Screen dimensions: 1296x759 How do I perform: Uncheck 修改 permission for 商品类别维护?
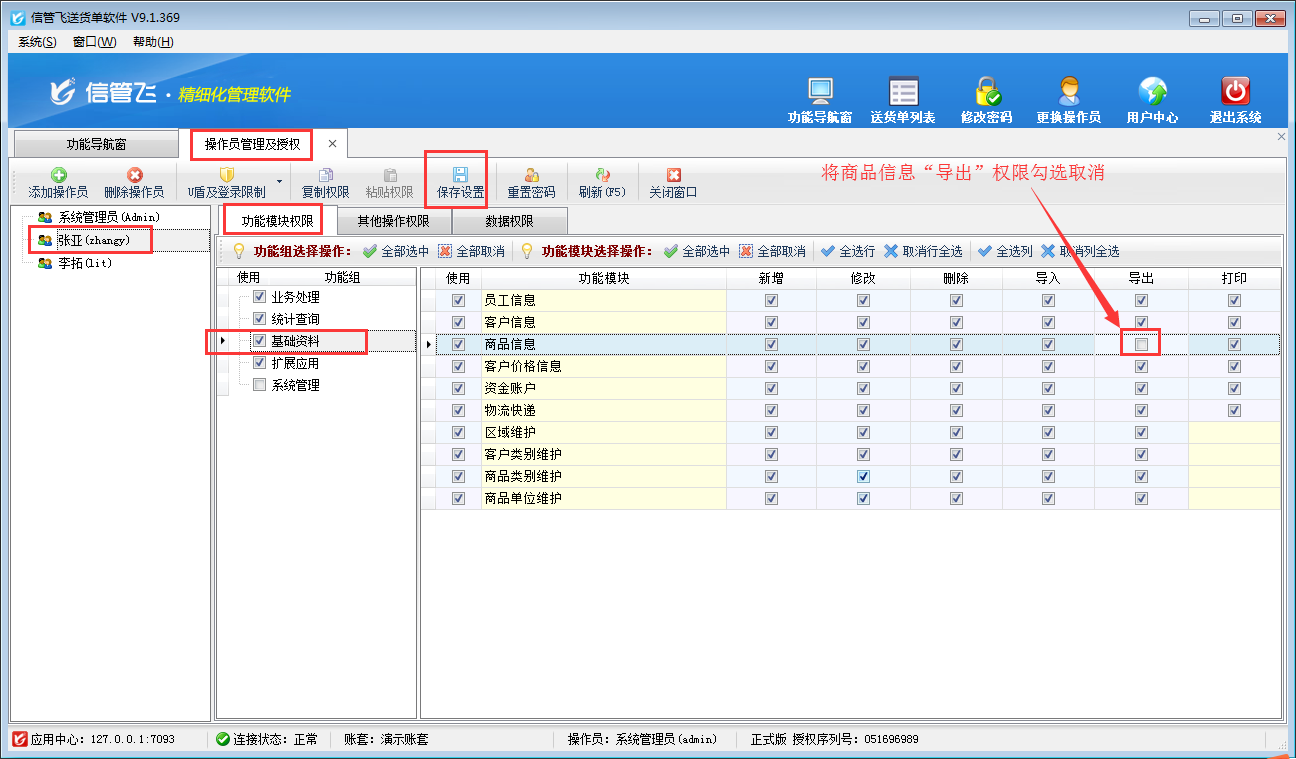point(863,476)
